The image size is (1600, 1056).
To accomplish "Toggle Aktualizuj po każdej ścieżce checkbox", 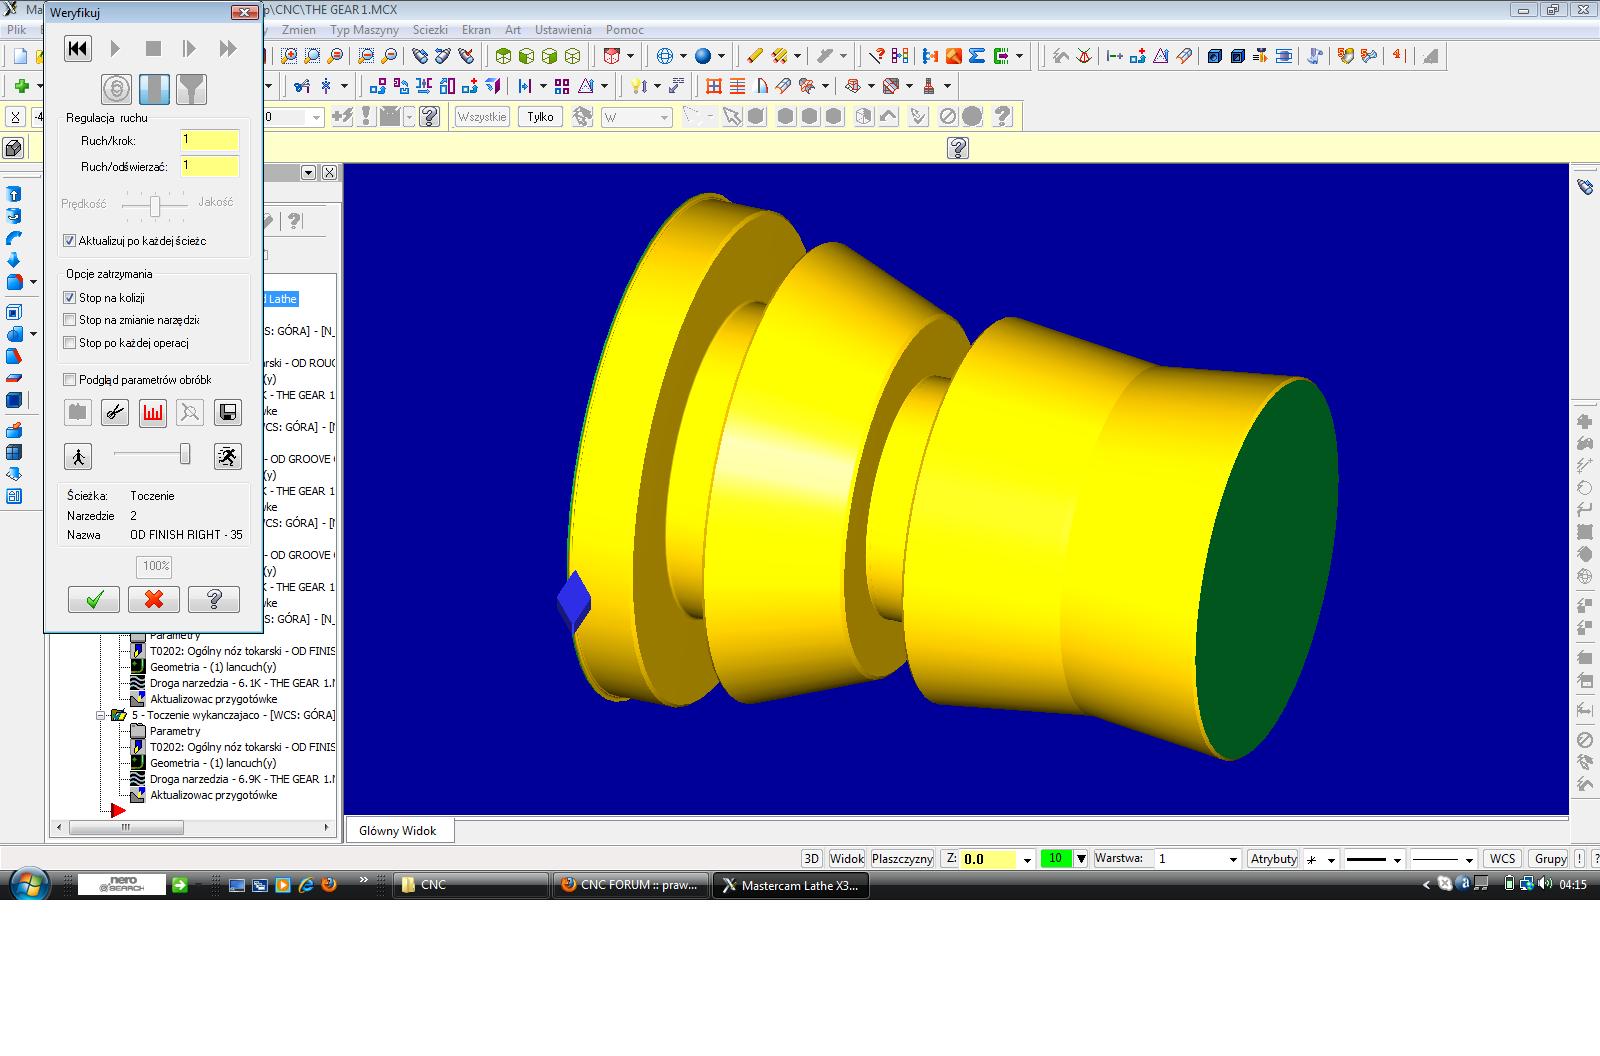I will click(x=69, y=241).
